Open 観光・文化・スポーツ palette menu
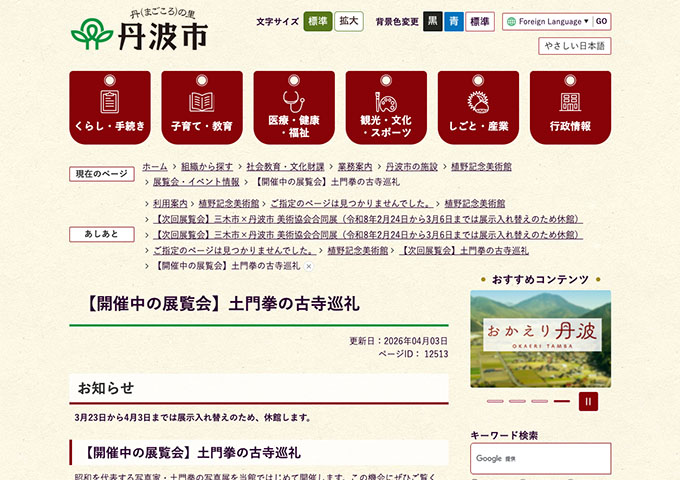680x480 pixels. point(386,108)
